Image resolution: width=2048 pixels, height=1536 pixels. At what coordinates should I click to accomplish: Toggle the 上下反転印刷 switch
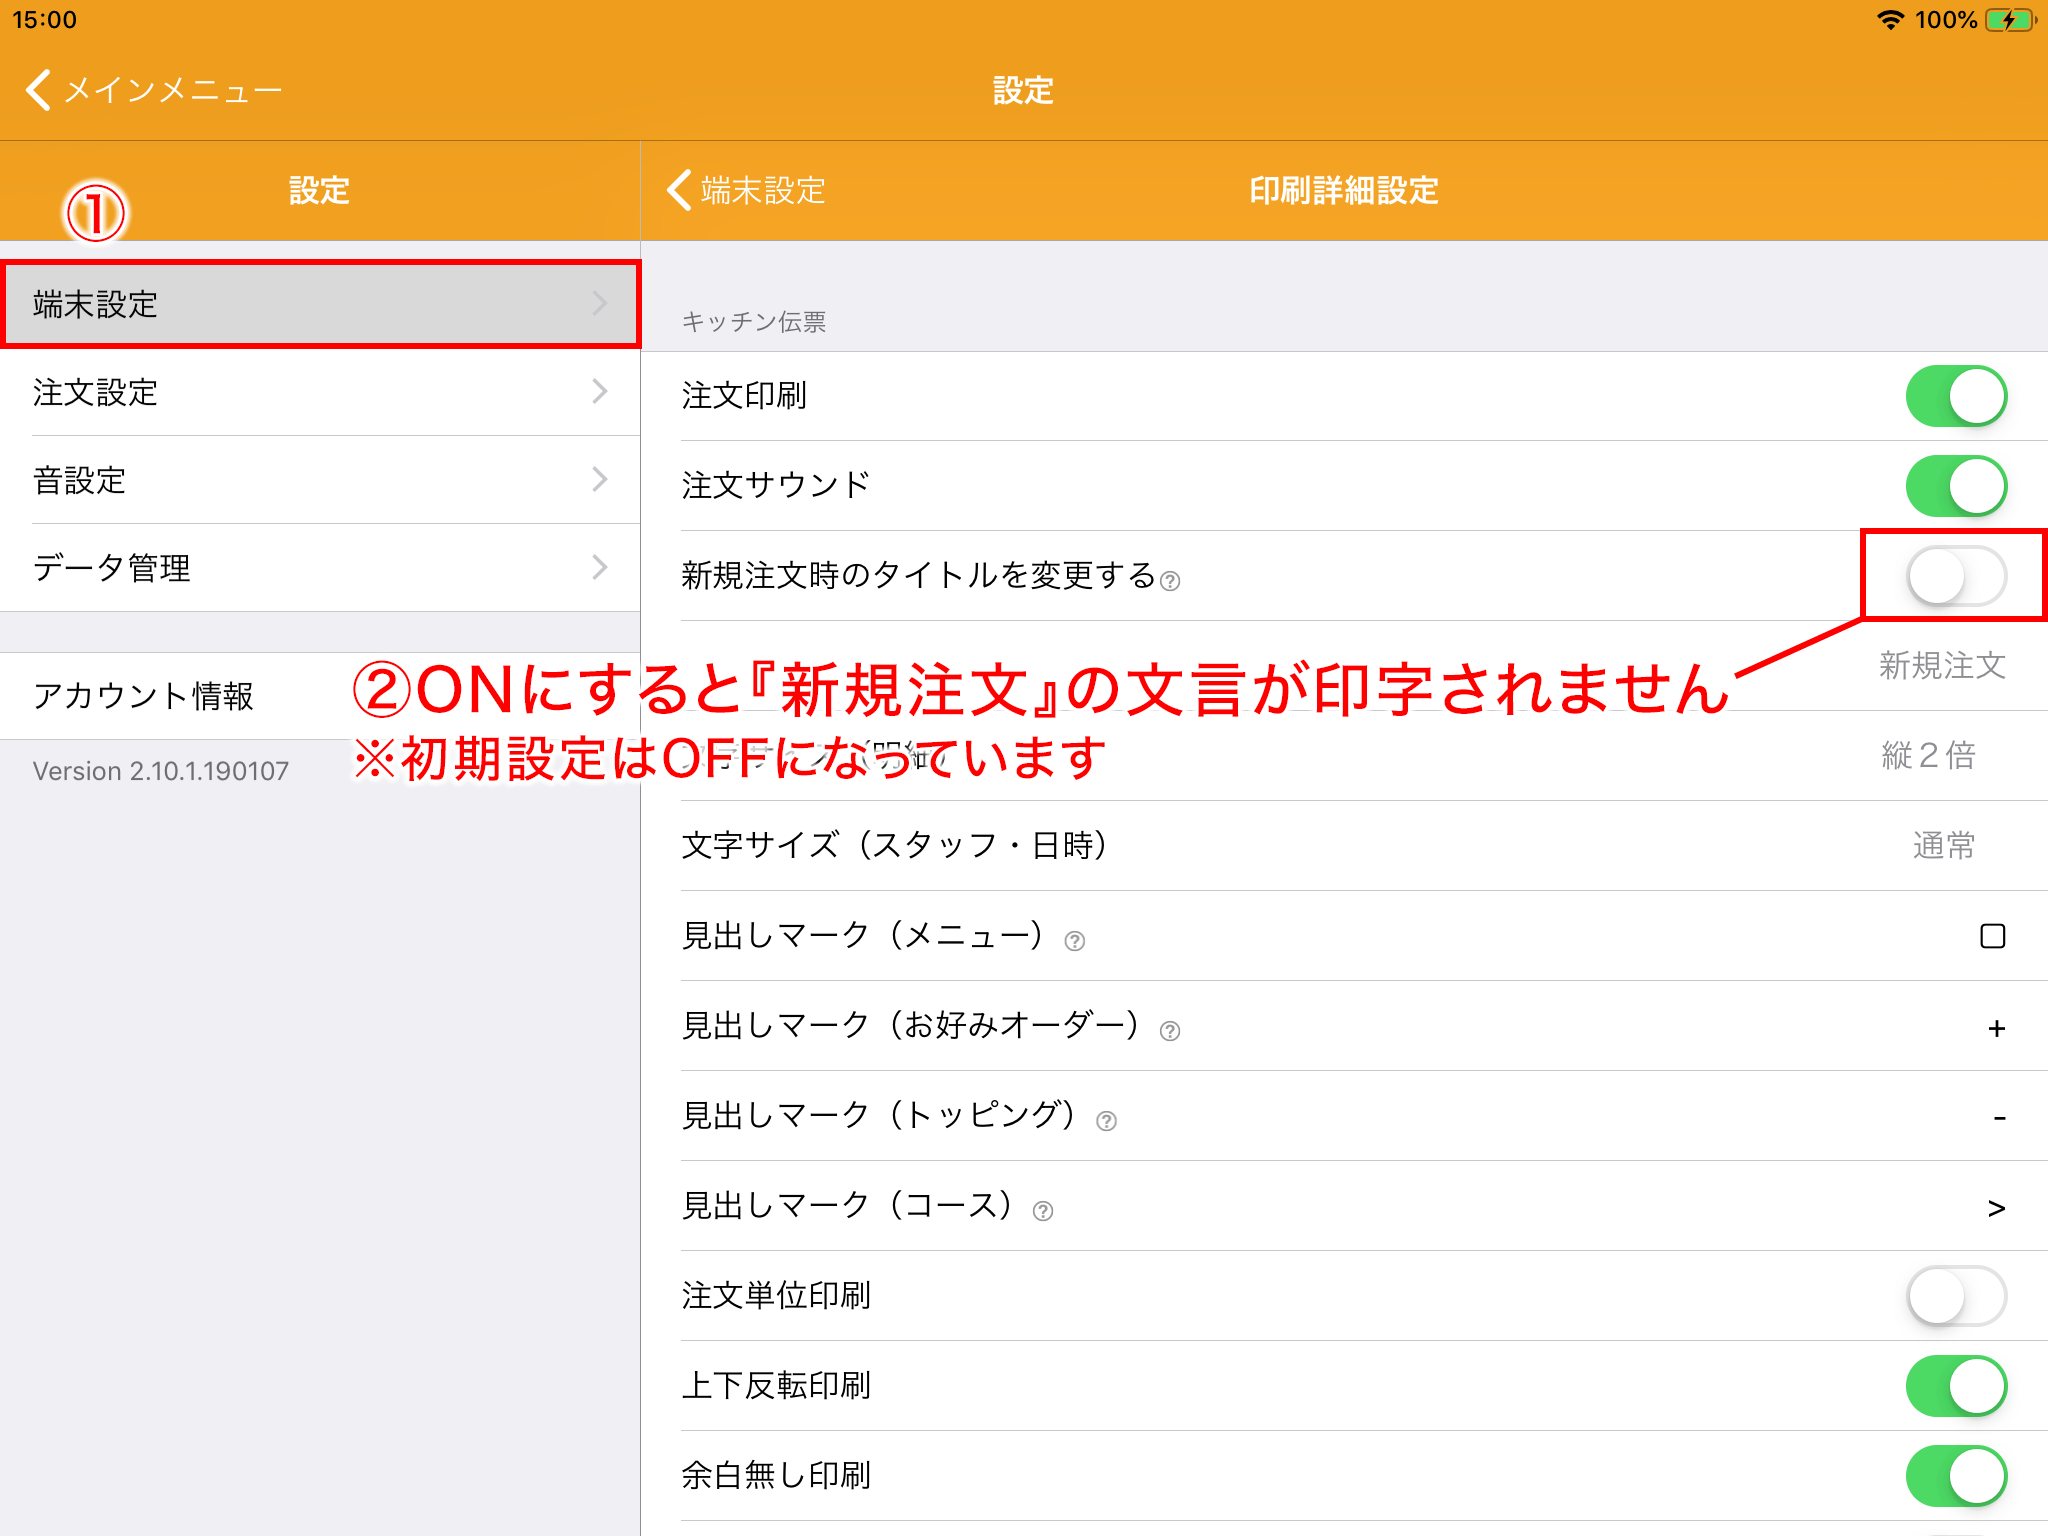(x=1956, y=1386)
